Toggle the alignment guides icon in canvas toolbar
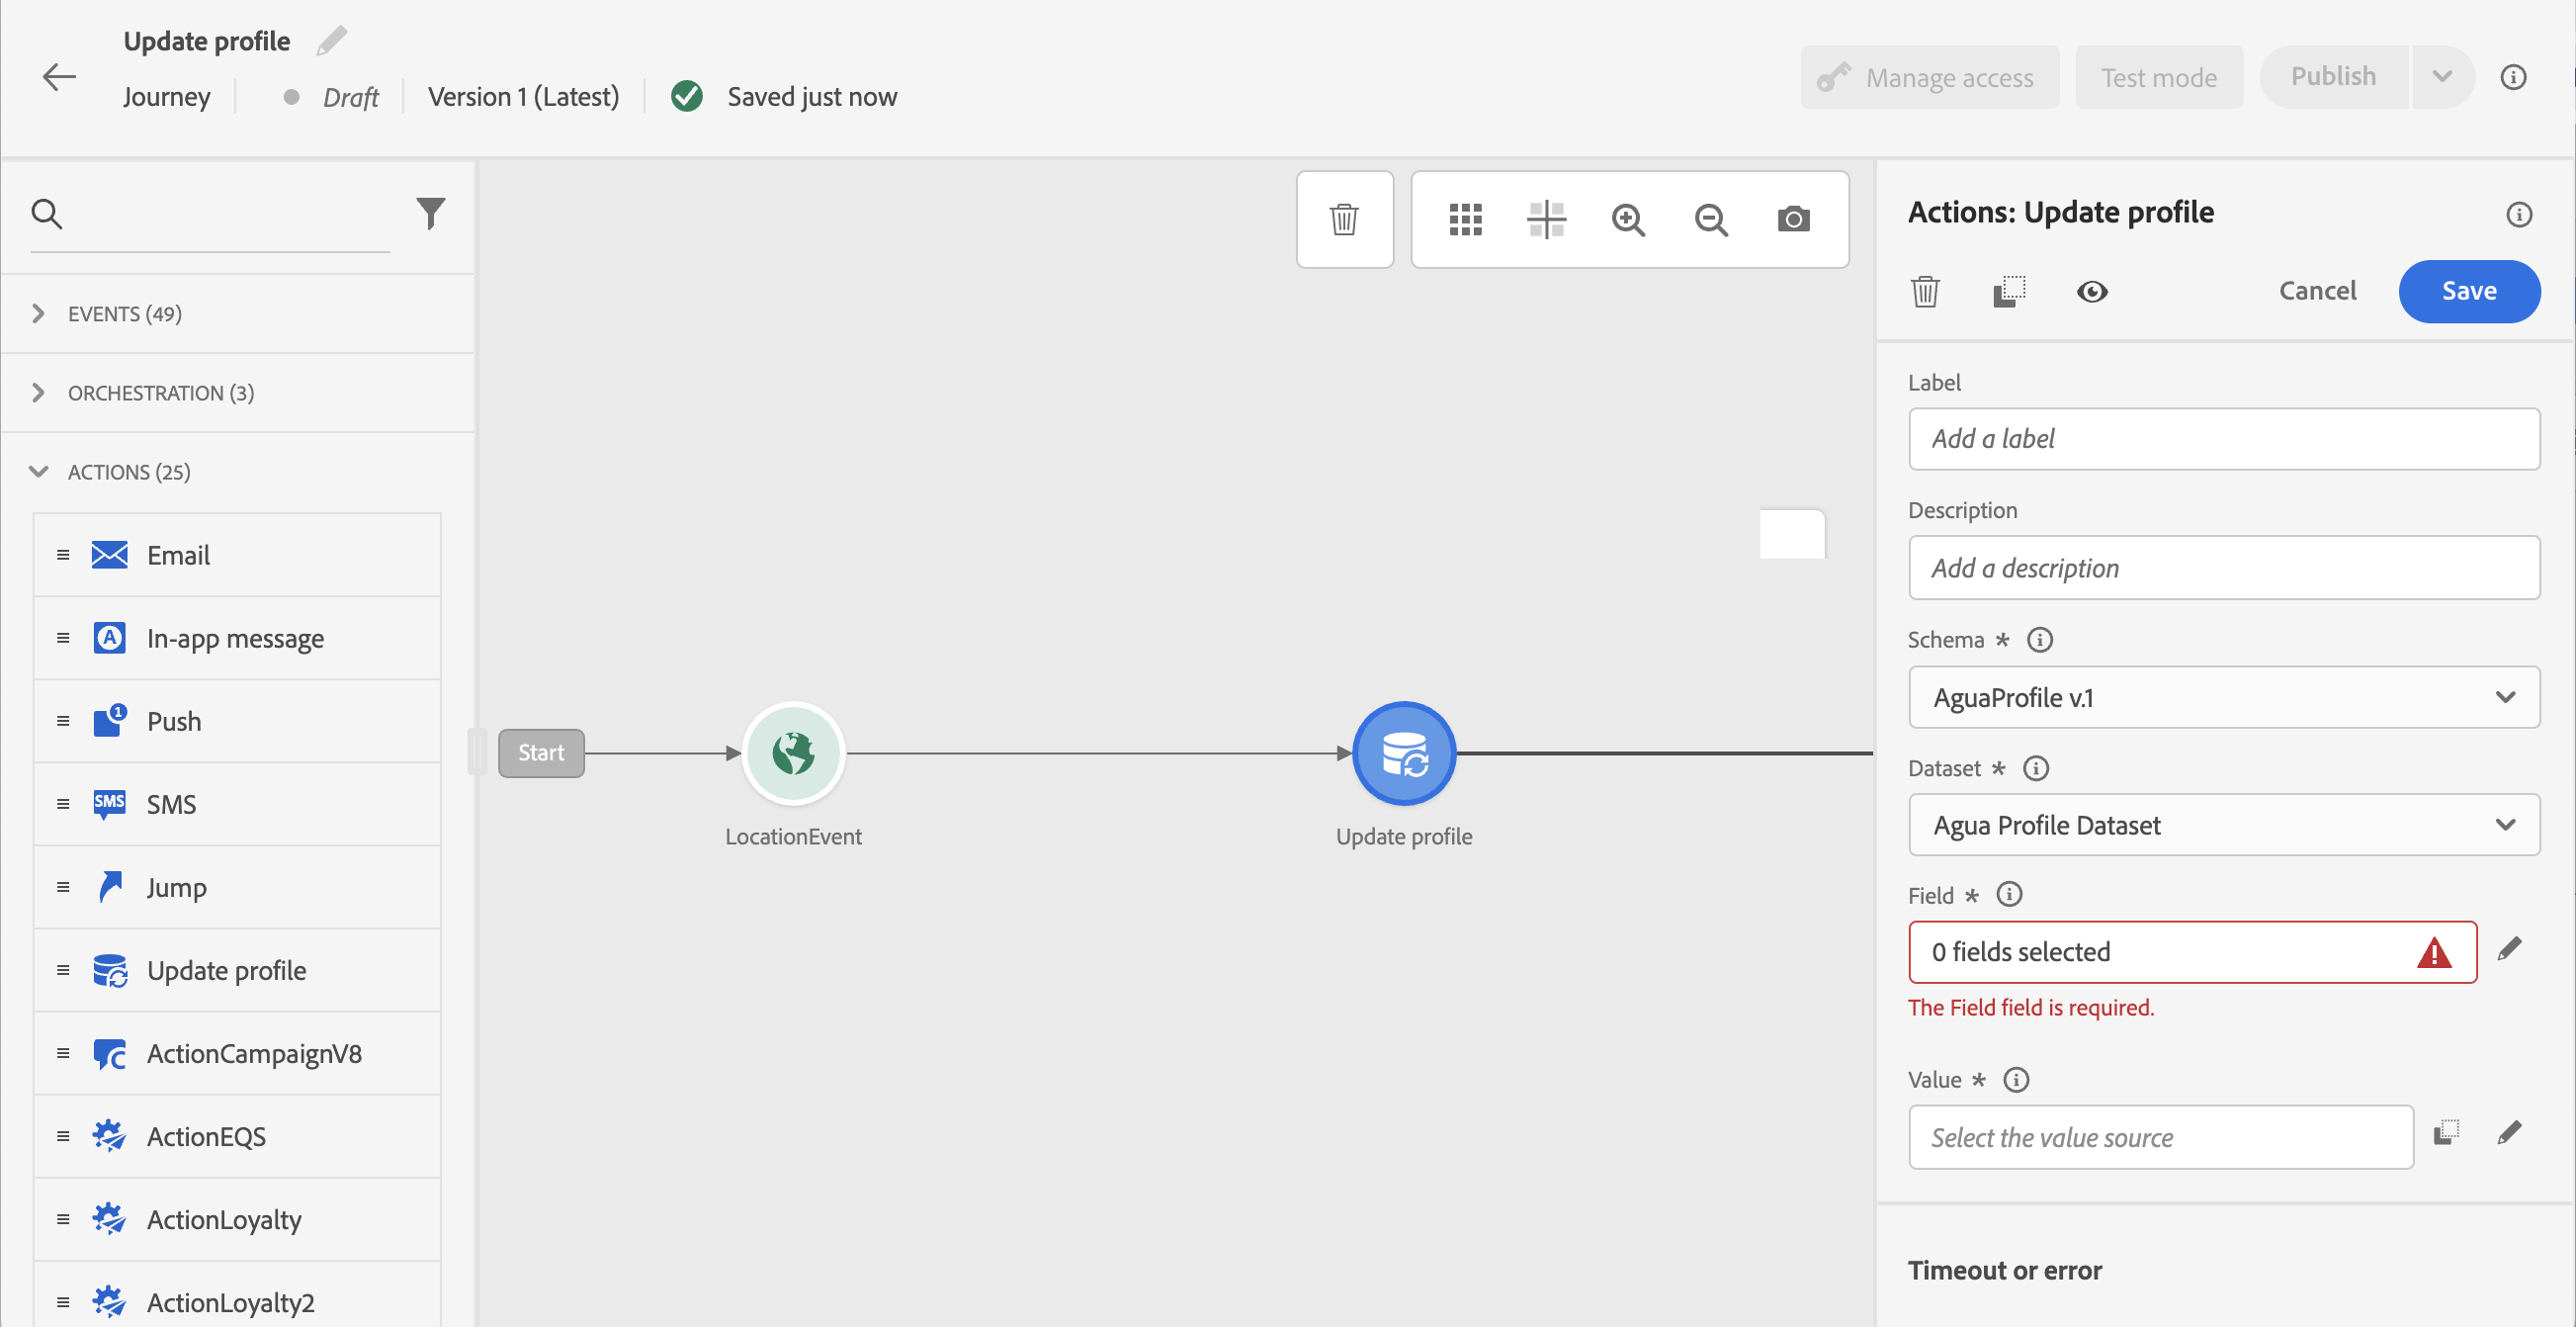2576x1327 pixels. [x=1546, y=219]
